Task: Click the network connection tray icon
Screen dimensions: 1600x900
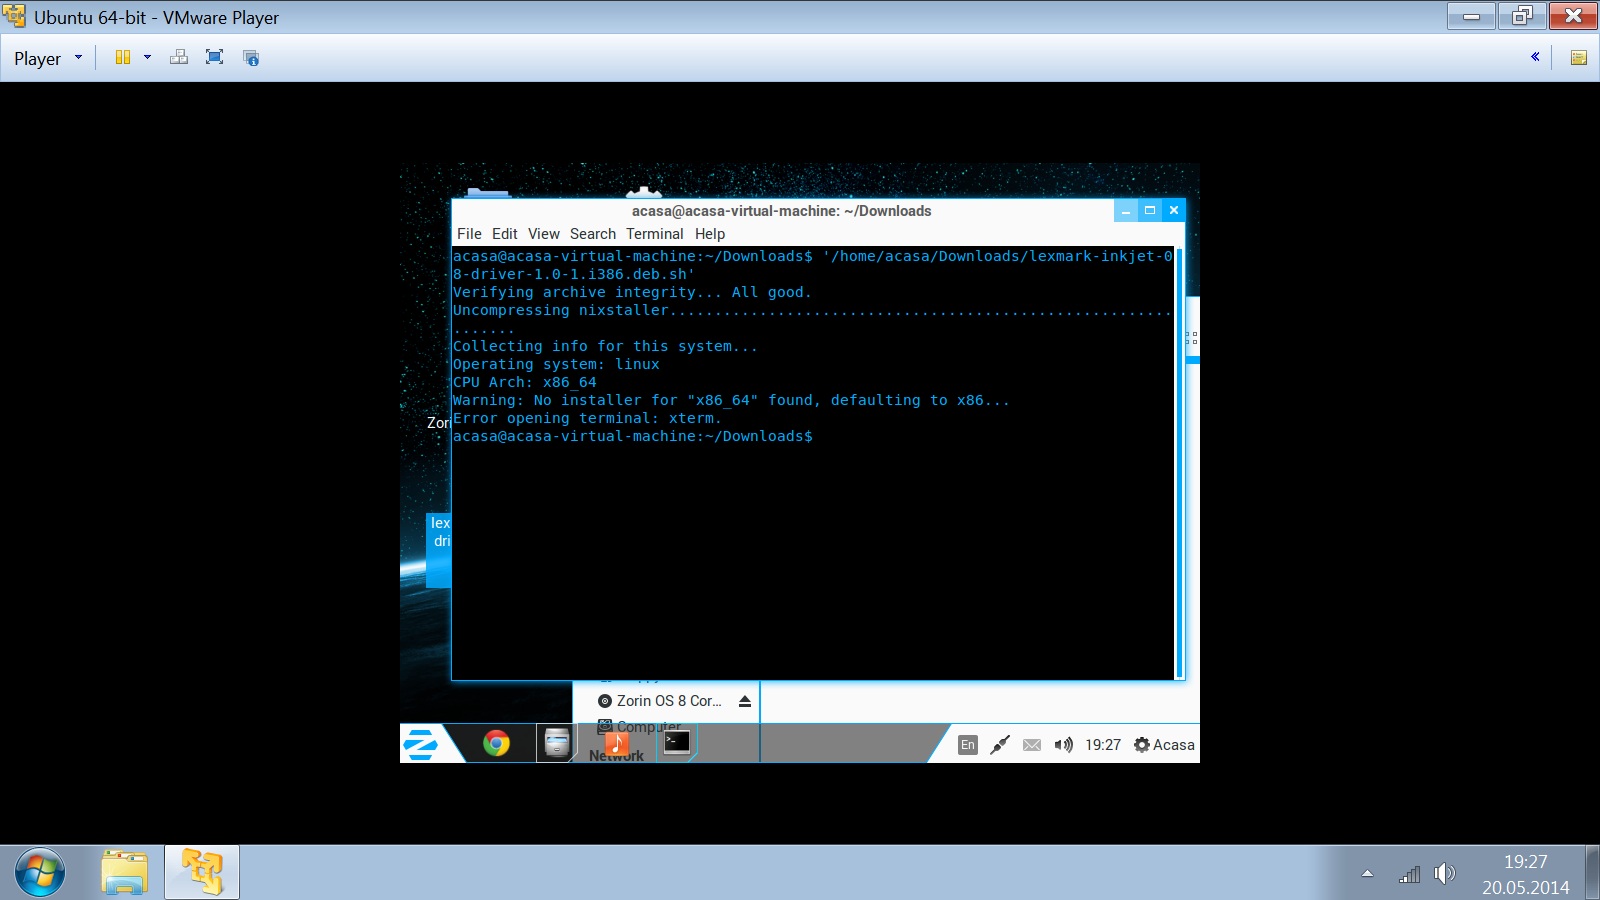Action: 999,745
